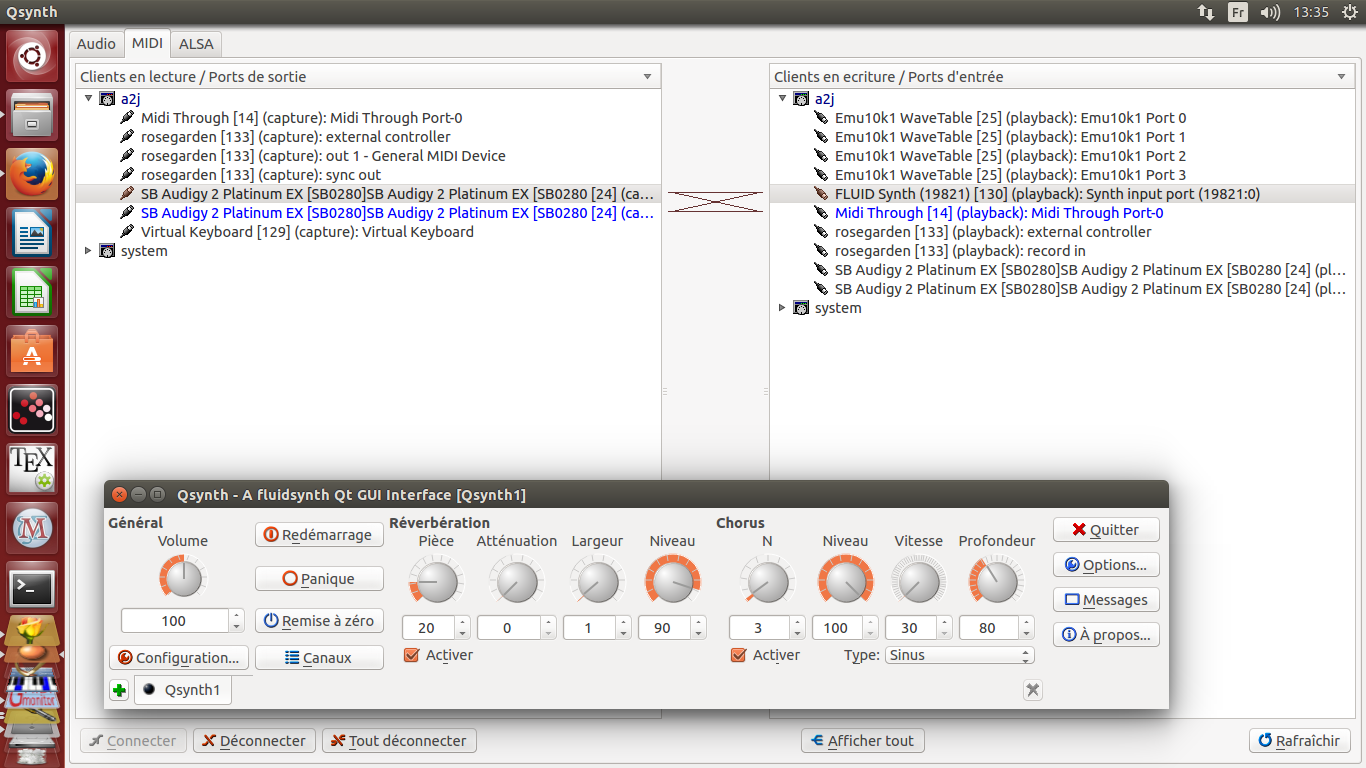Open Ubuntu Software Center from the dock
Image resolution: width=1366 pixels, height=768 pixels.
tap(32, 351)
